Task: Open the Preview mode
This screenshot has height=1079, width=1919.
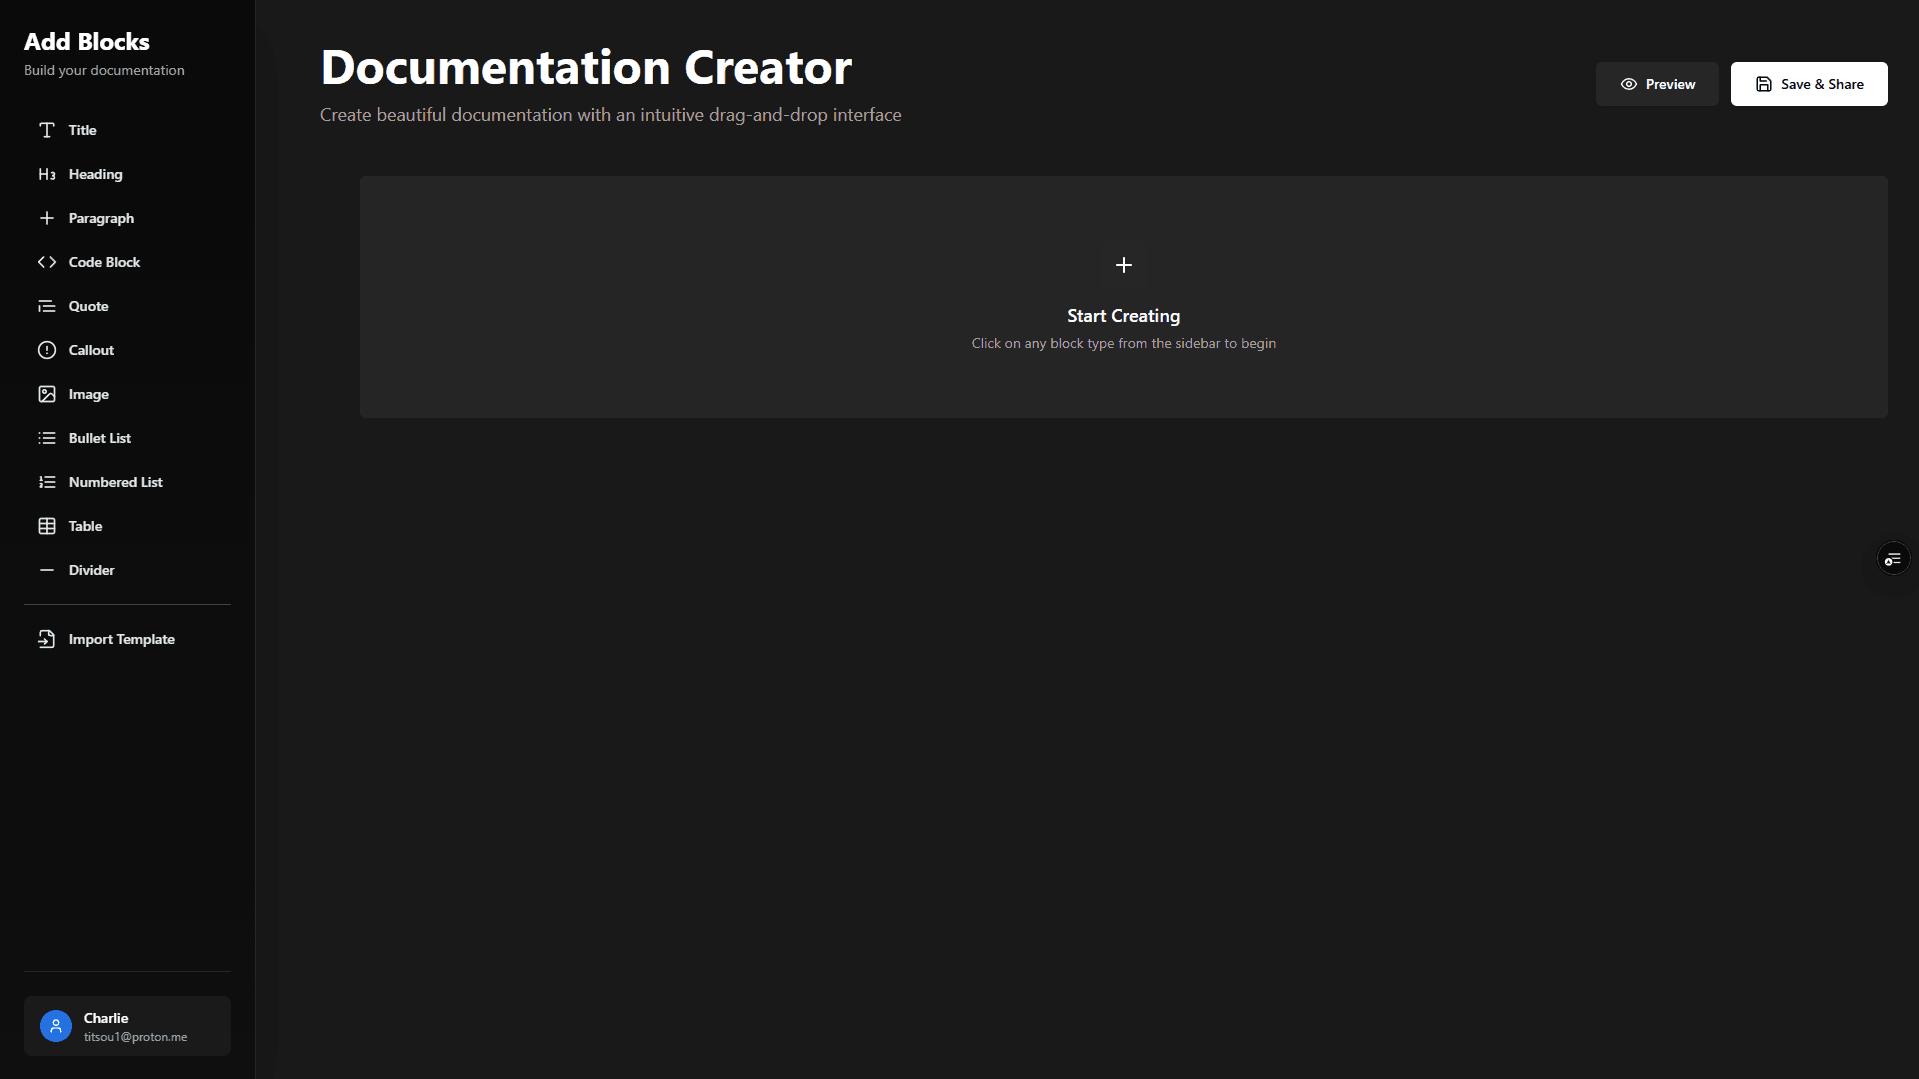Action: pos(1657,84)
